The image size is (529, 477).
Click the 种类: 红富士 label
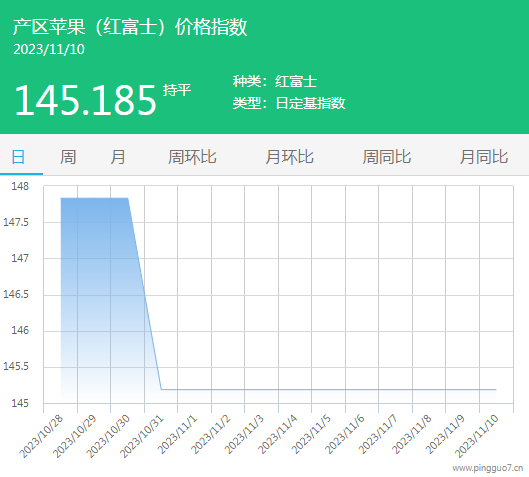pos(275,82)
